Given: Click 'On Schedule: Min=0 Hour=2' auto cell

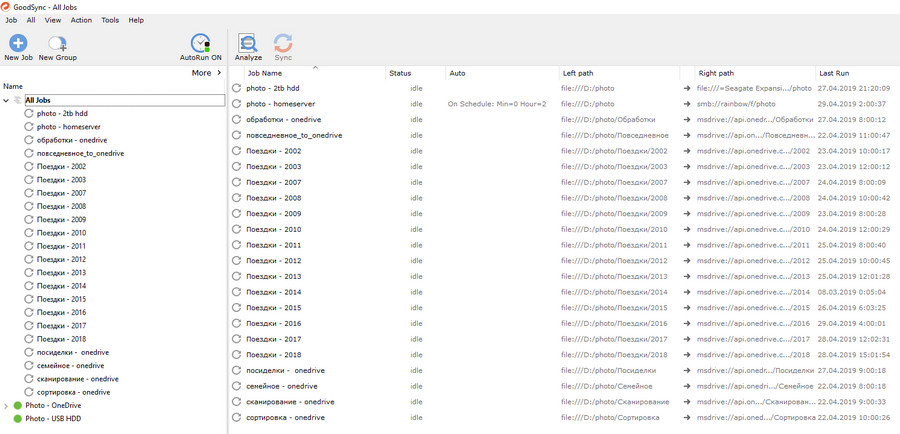Looking at the screenshot, I should pyautogui.click(x=497, y=104).
